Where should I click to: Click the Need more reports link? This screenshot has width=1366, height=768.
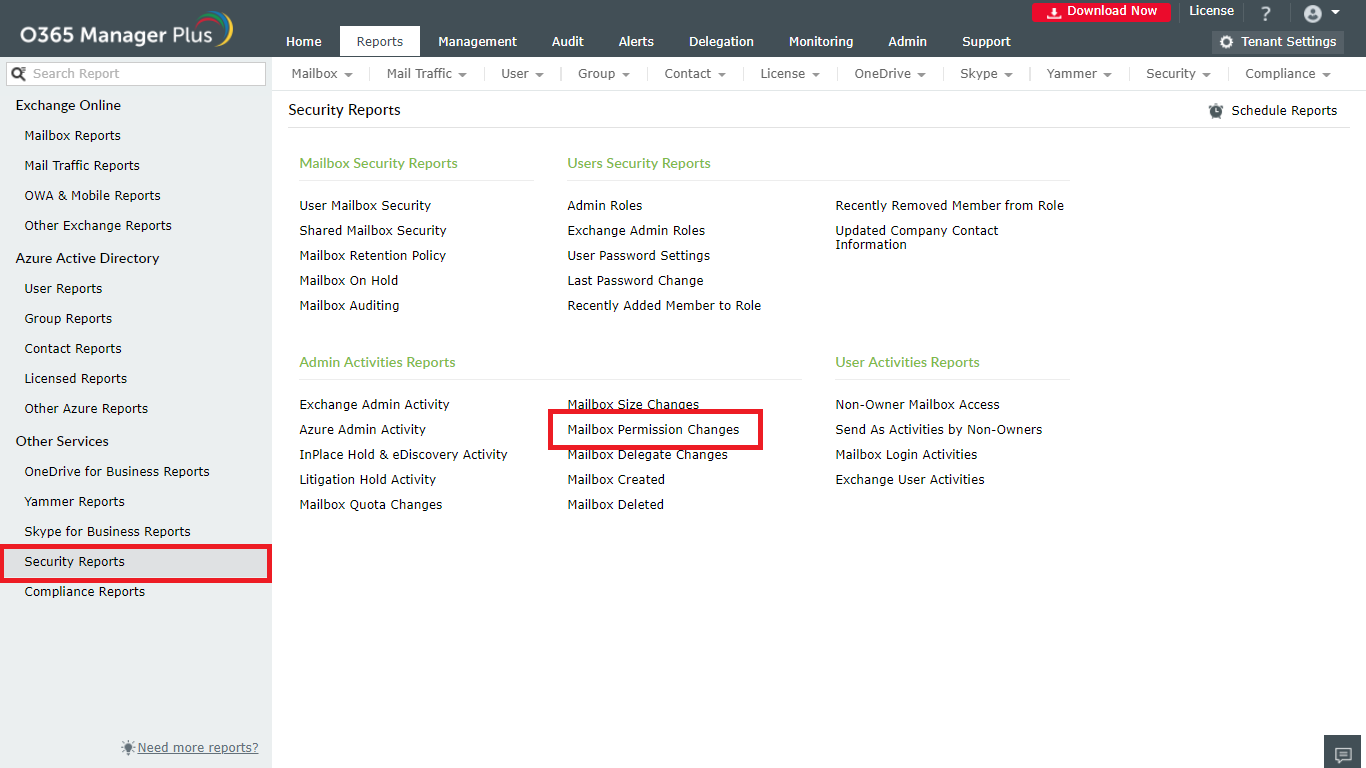click(x=198, y=748)
